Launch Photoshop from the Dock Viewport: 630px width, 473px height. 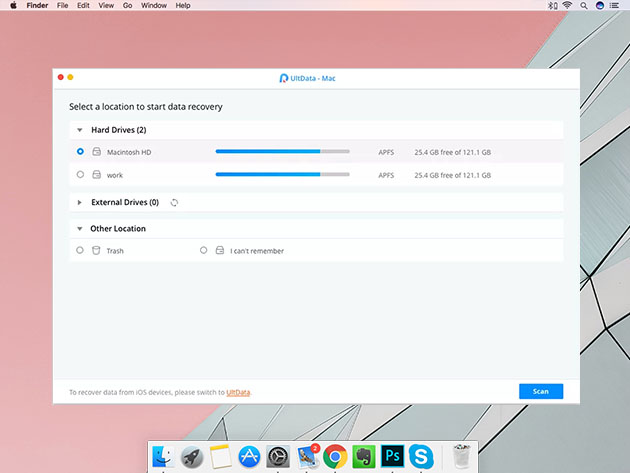click(x=393, y=456)
